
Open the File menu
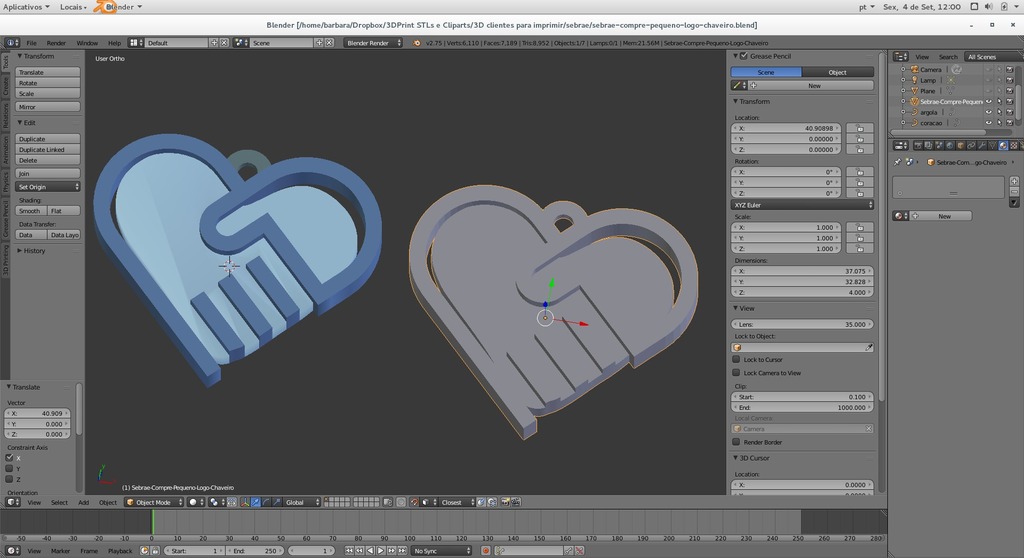click(31, 42)
